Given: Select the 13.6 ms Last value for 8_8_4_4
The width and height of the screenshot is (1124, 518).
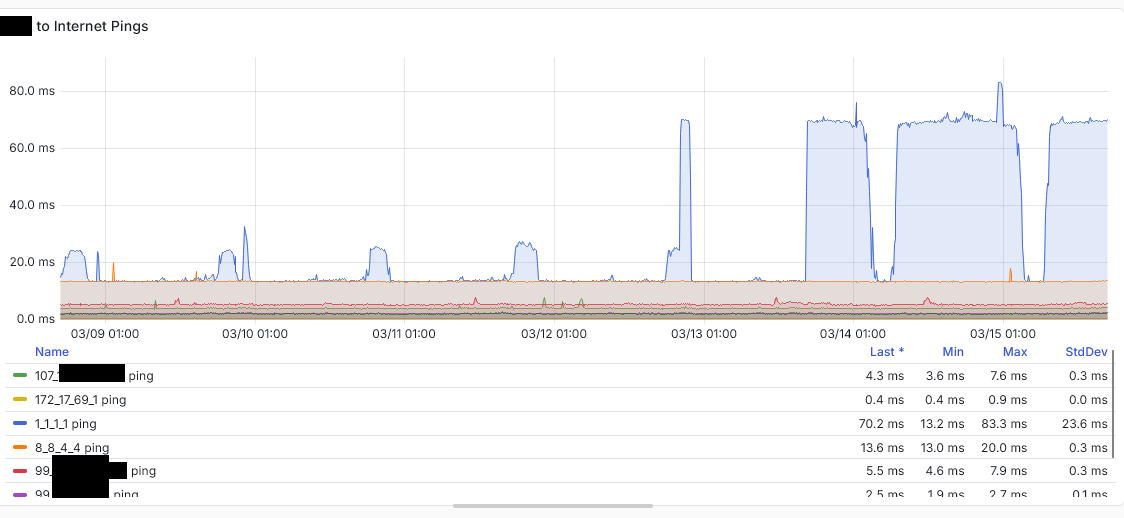Looking at the screenshot, I should (882, 448).
